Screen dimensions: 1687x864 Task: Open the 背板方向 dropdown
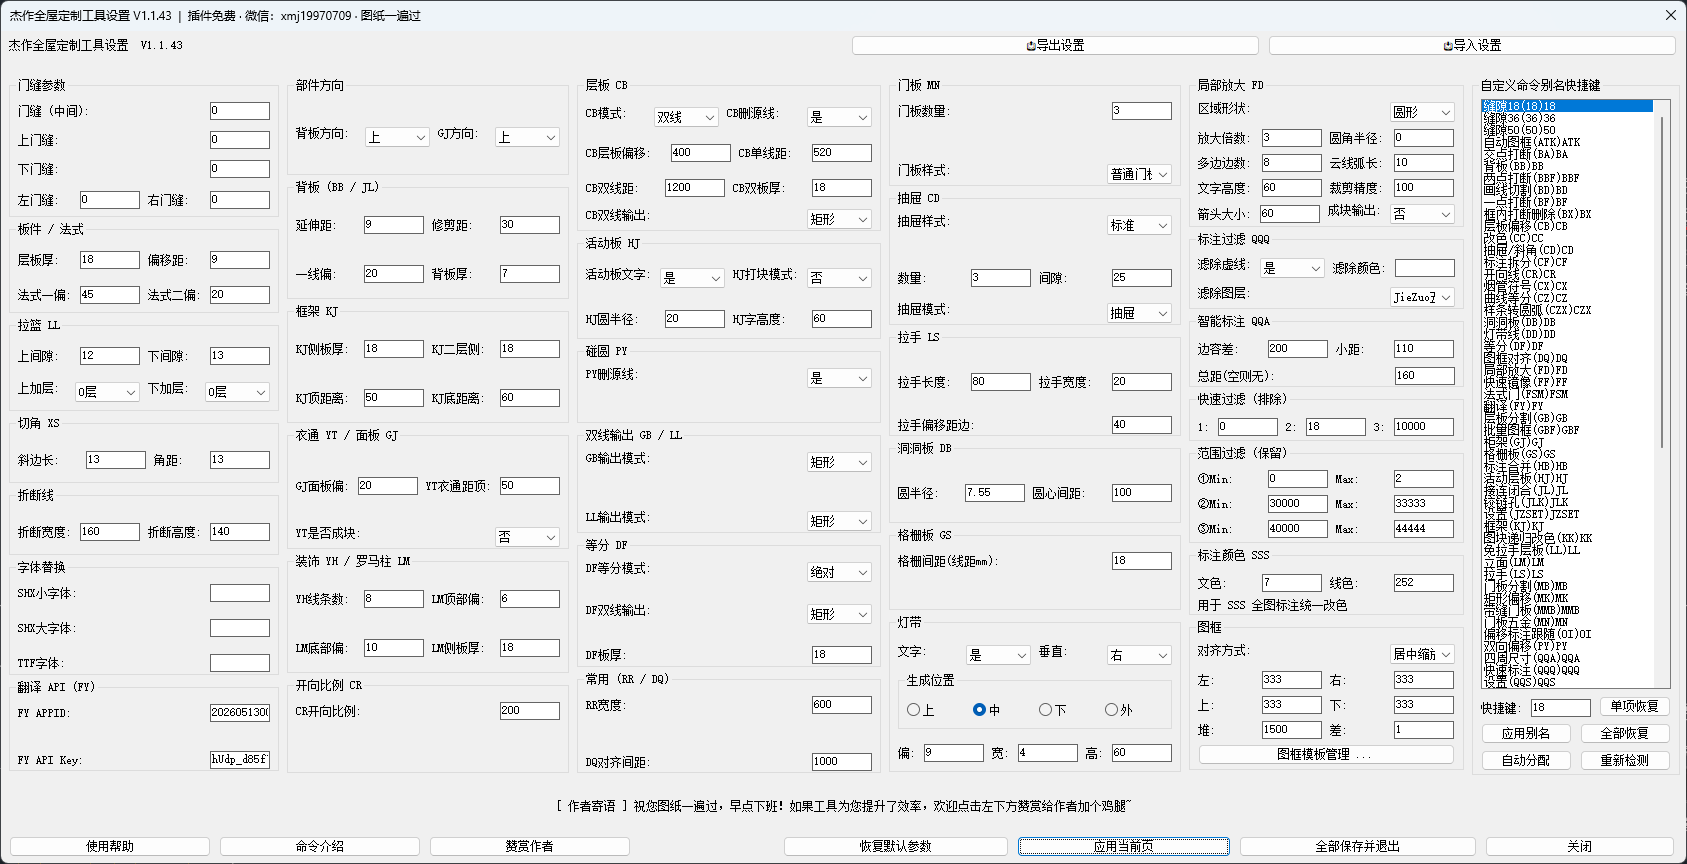[397, 137]
